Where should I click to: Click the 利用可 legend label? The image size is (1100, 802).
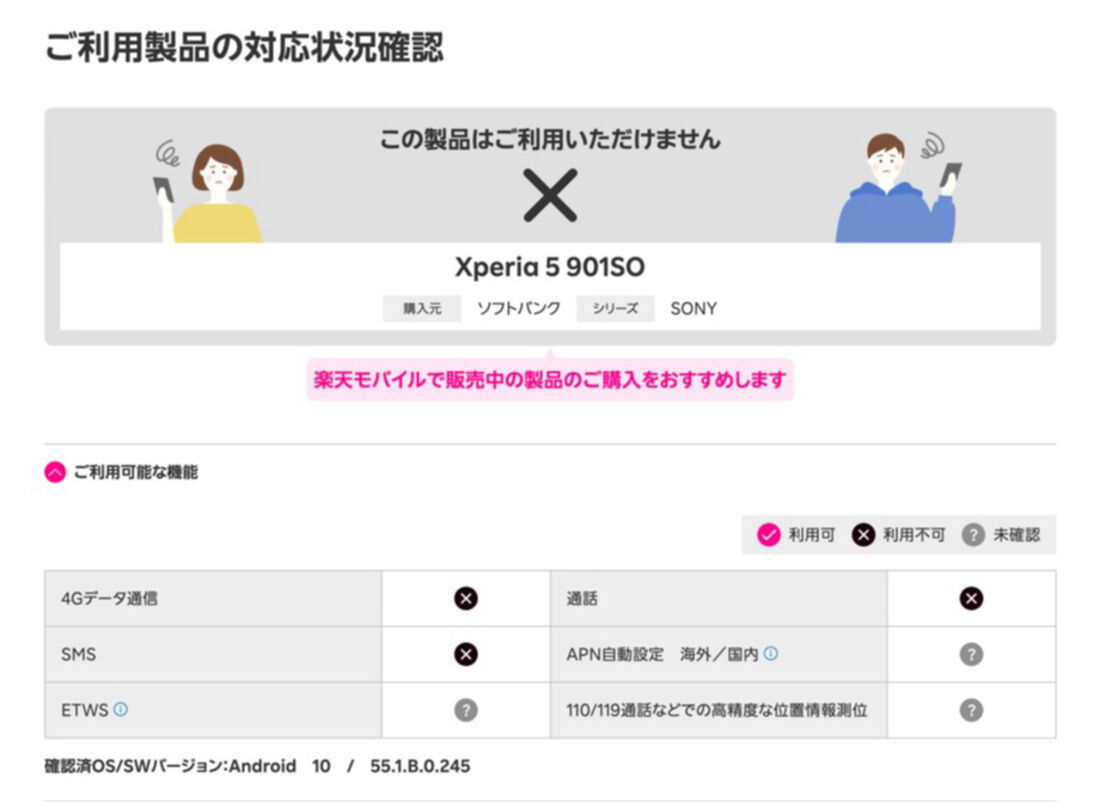(x=812, y=535)
